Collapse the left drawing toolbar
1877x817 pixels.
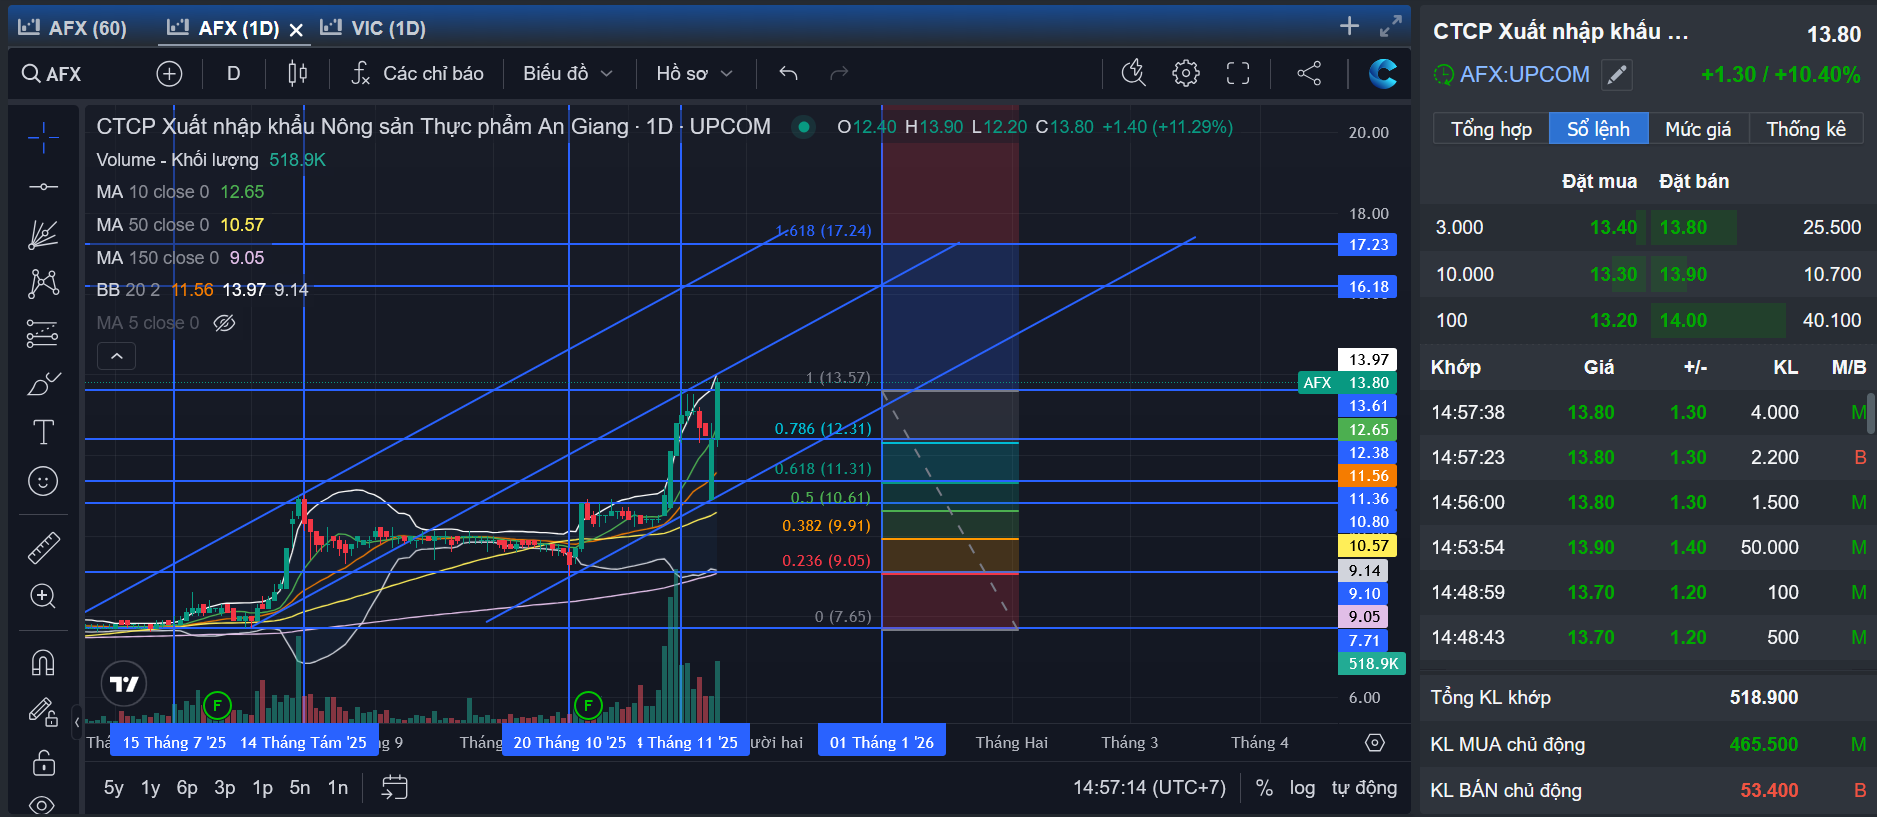pos(77,721)
